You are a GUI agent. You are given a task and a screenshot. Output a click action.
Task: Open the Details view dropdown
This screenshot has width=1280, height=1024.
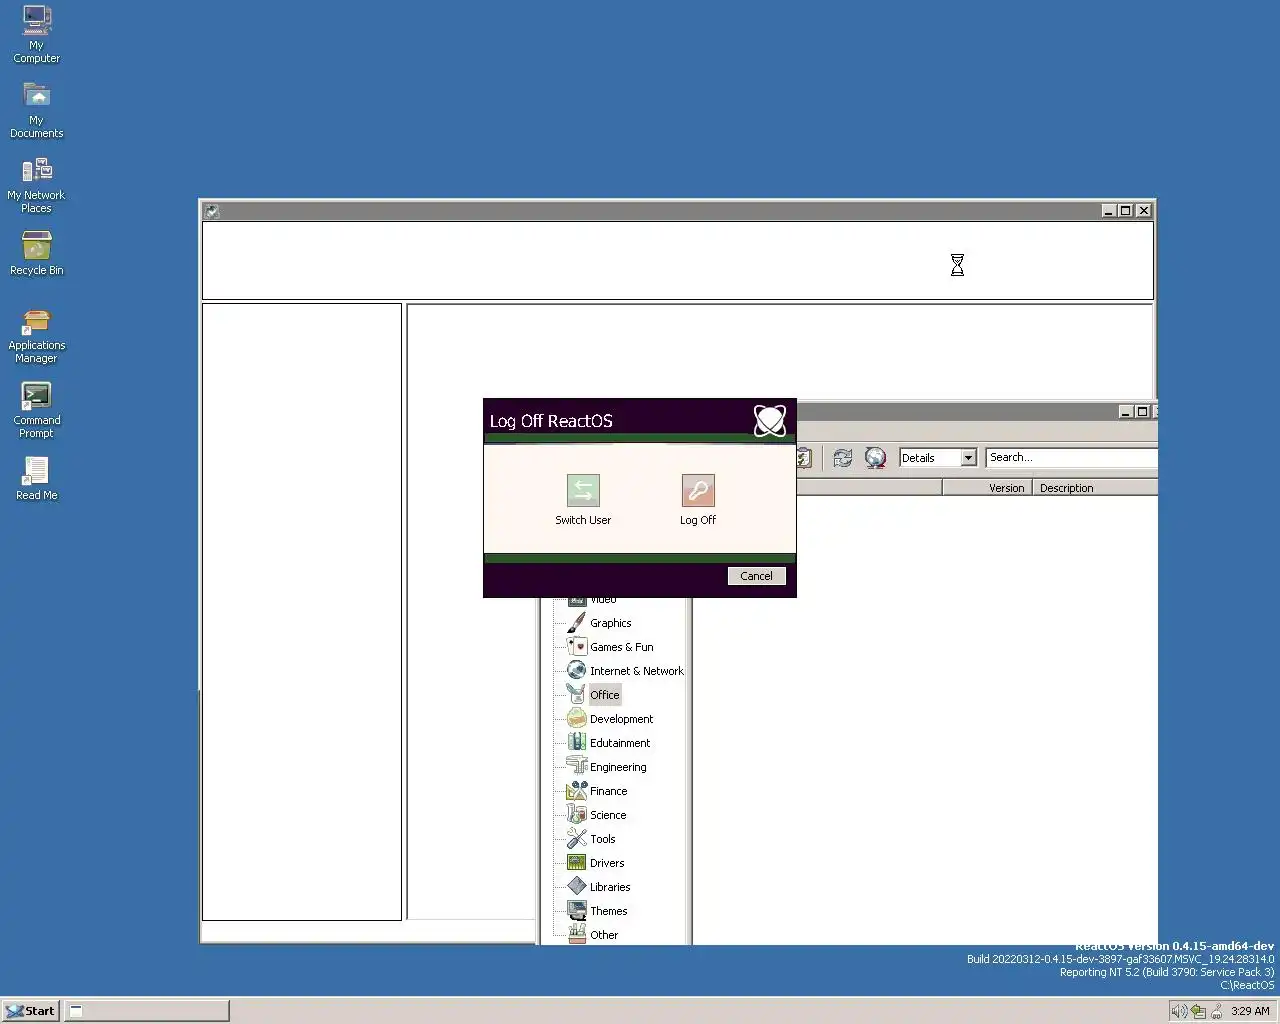[968, 457]
